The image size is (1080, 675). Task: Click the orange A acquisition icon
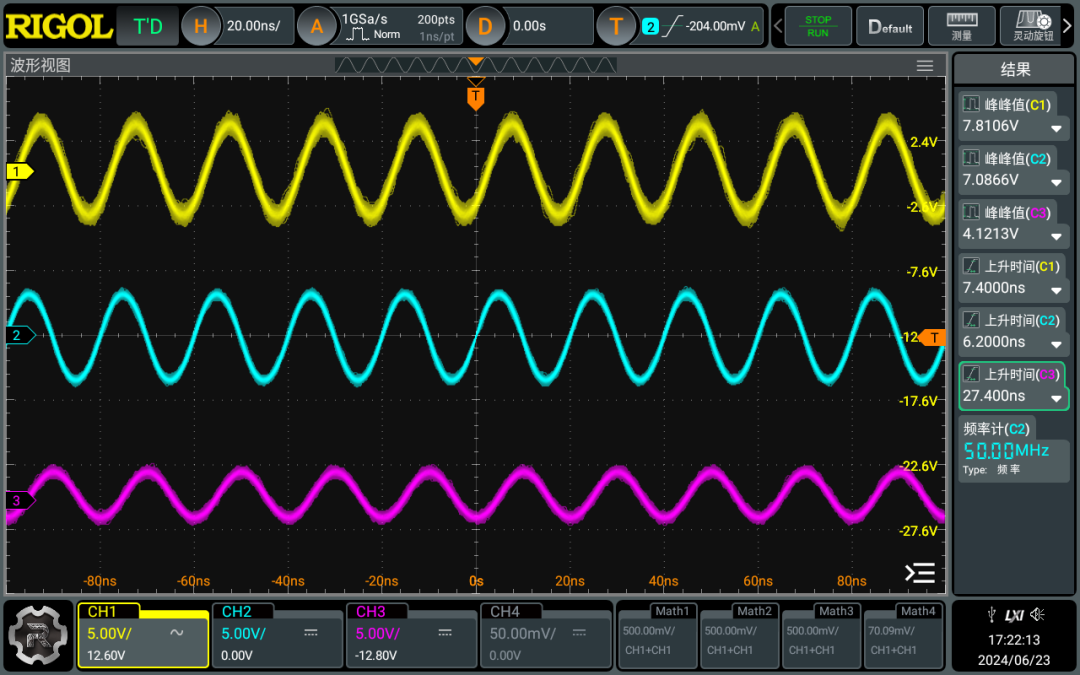click(x=316, y=26)
